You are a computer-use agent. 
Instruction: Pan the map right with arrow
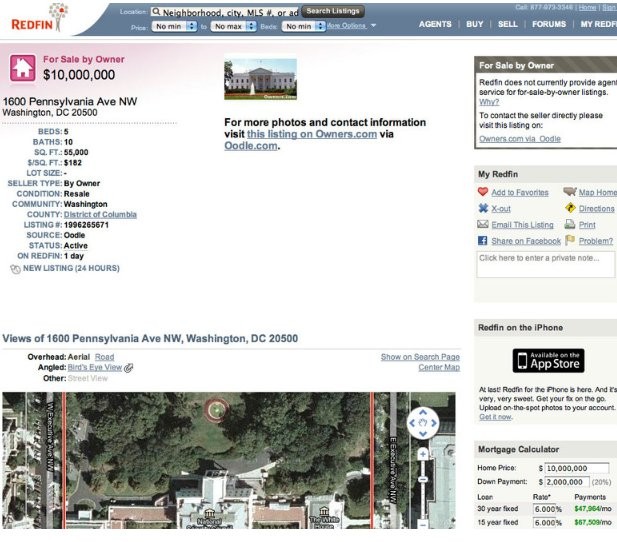pyautogui.click(x=434, y=423)
